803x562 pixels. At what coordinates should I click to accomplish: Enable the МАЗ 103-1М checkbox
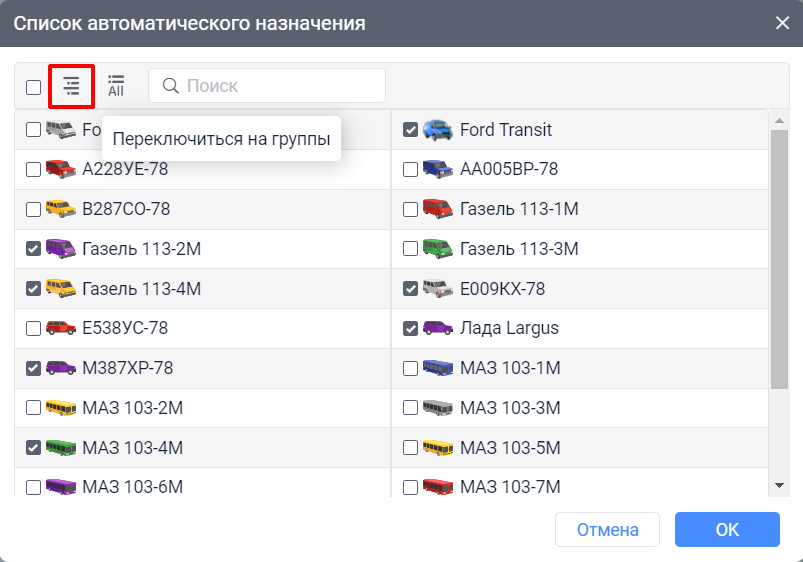tap(410, 368)
